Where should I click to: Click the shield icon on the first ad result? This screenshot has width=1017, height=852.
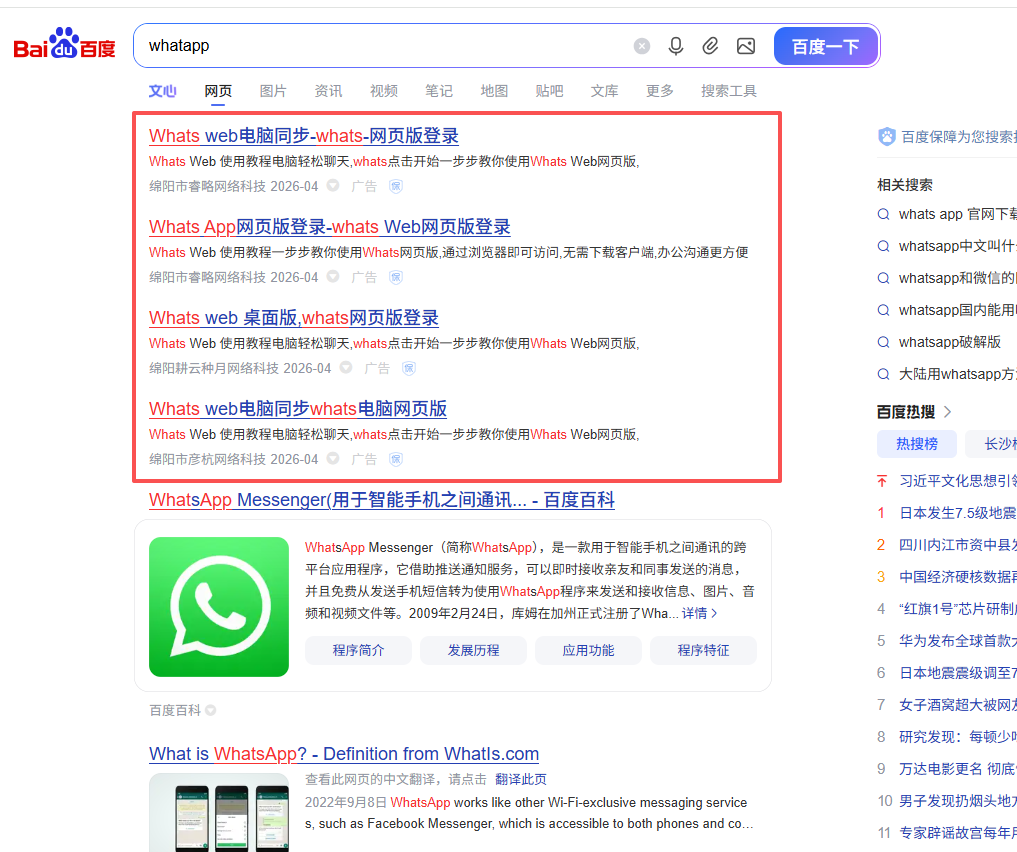coord(396,186)
